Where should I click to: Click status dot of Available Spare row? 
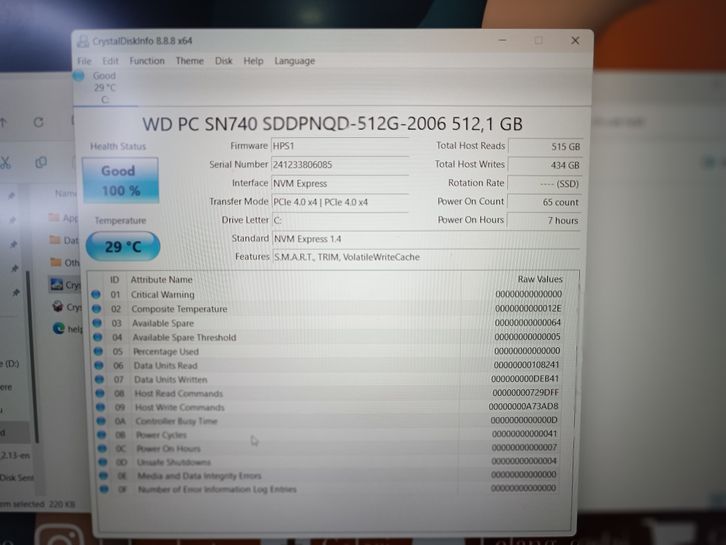click(97, 323)
